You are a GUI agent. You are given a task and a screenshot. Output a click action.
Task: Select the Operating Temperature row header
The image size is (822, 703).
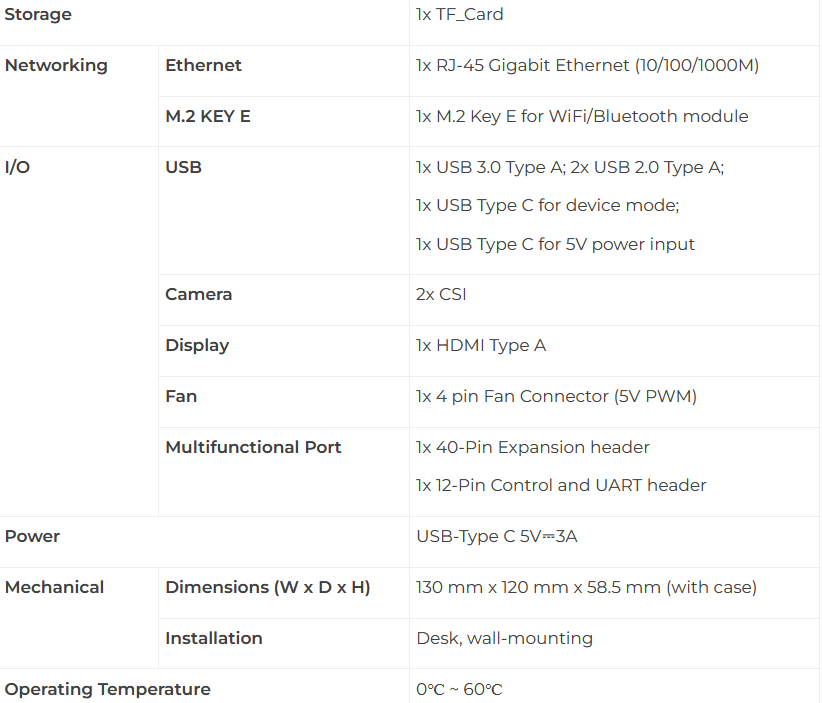pyautogui.click(x=107, y=688)
